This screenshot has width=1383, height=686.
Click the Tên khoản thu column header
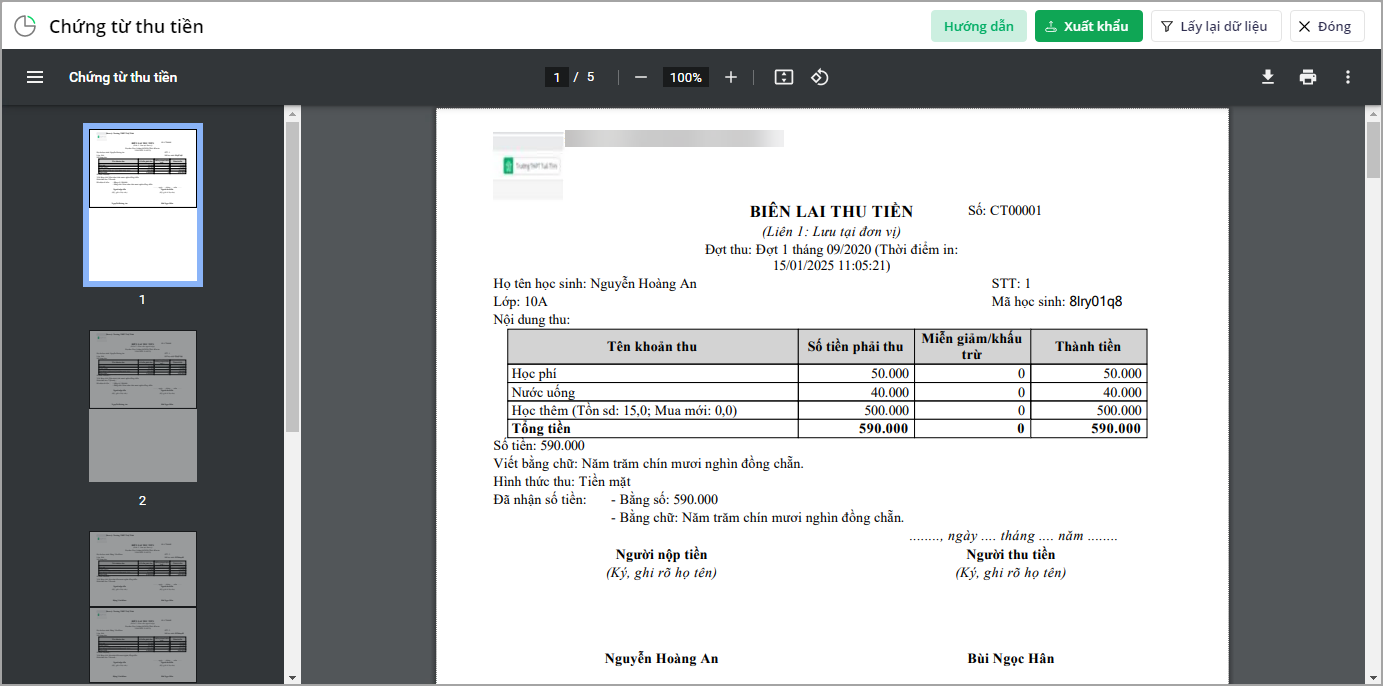pos(652,347)
